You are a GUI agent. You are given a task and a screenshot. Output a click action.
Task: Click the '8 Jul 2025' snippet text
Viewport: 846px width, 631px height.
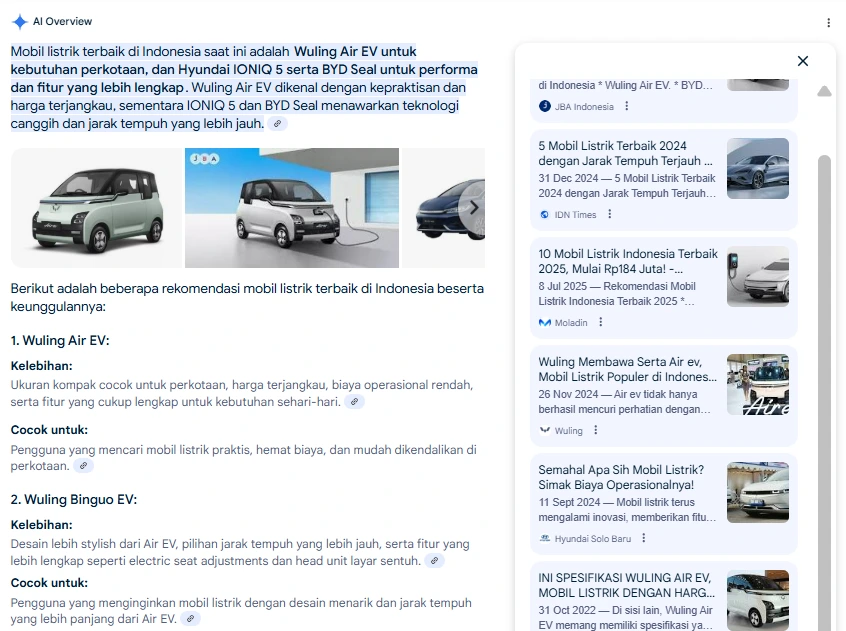click(617, 293)
